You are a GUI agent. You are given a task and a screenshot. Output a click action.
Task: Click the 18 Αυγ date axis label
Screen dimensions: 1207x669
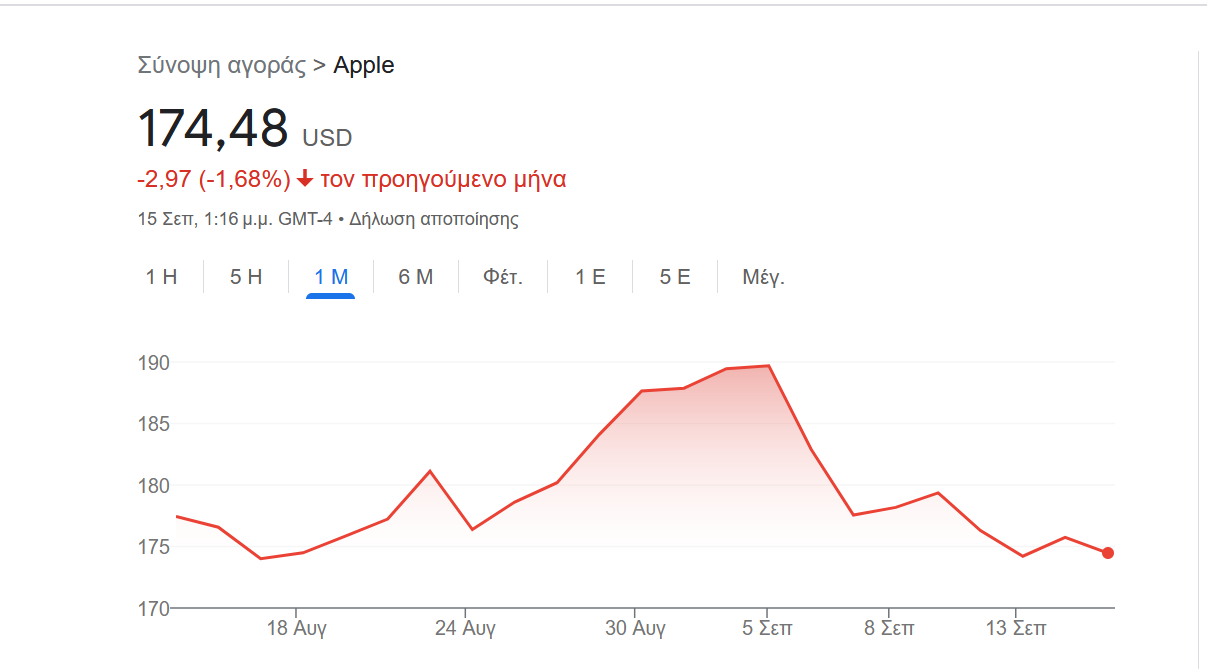tap(297, 629)
